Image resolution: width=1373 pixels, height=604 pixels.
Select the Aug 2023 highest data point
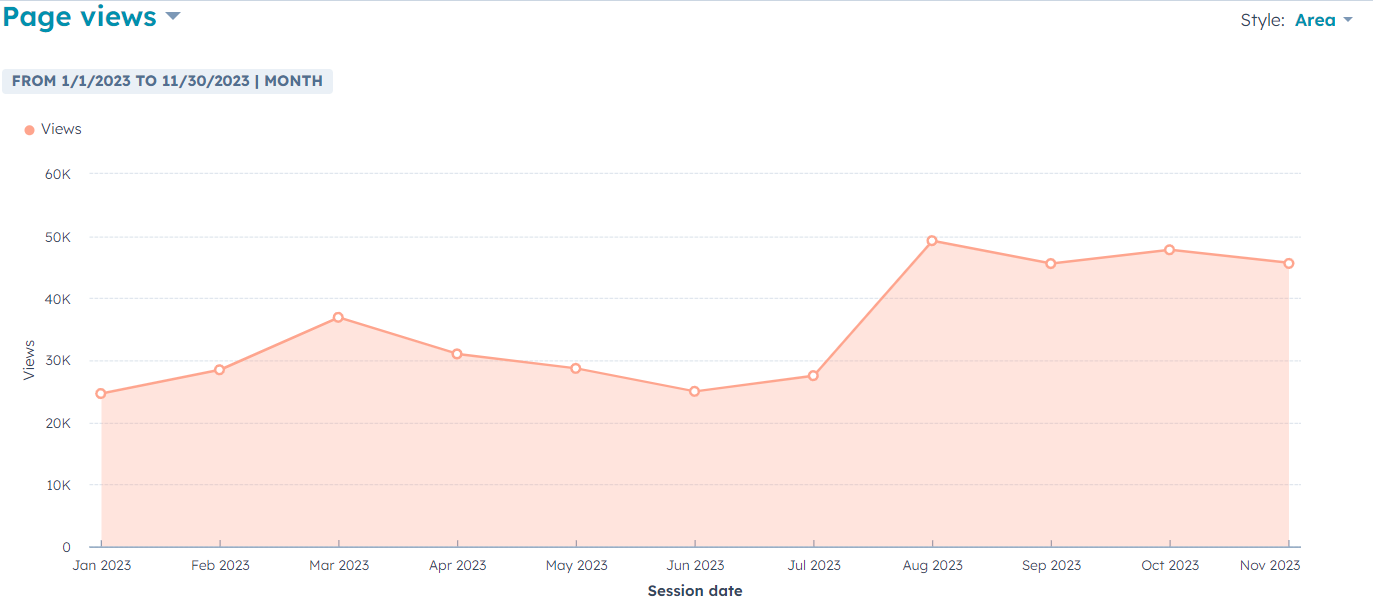tap(932, 241)
